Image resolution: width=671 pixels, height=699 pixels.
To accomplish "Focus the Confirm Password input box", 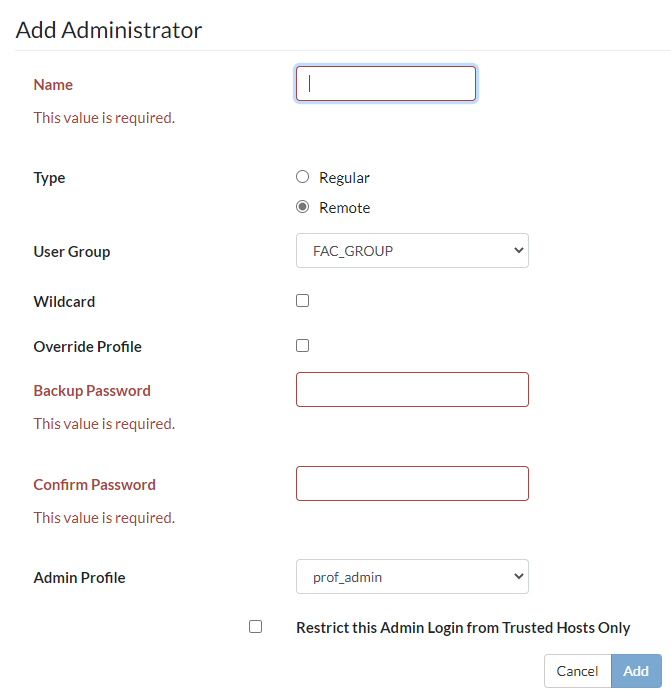I will pyautogui.click(x=412, y=484).
